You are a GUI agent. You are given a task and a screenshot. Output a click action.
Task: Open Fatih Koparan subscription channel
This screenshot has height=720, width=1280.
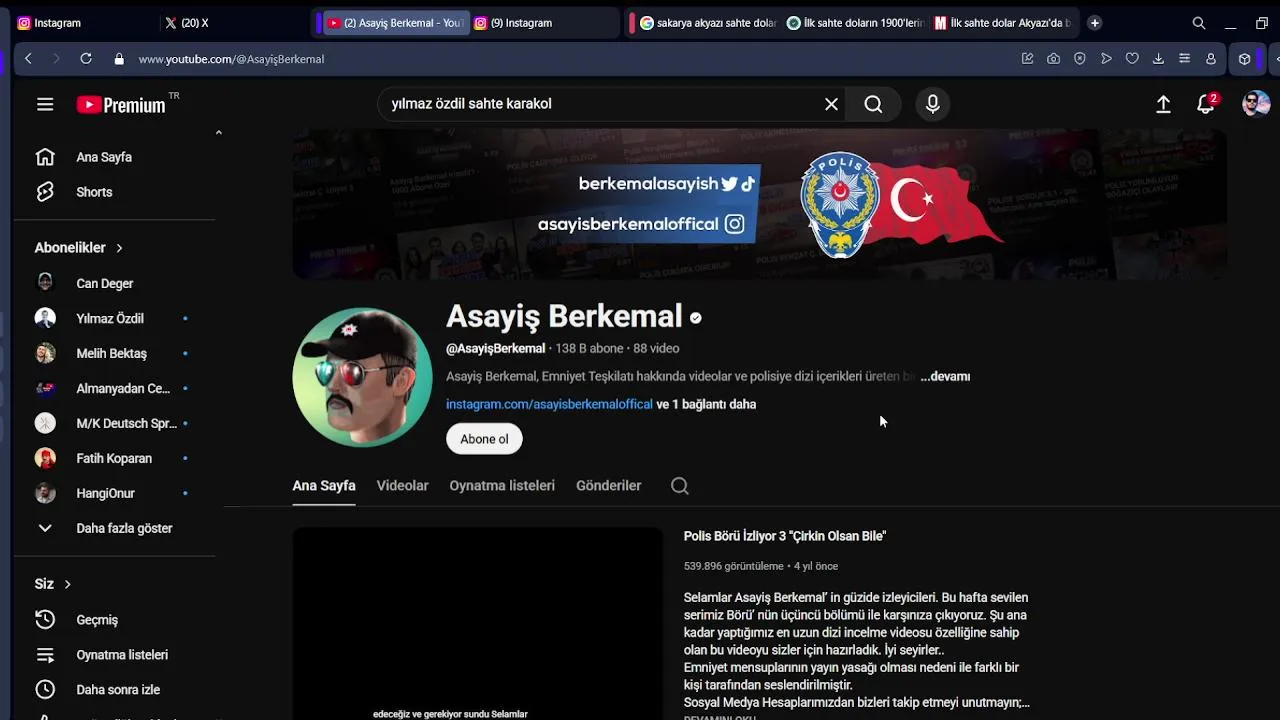[115, 458]
